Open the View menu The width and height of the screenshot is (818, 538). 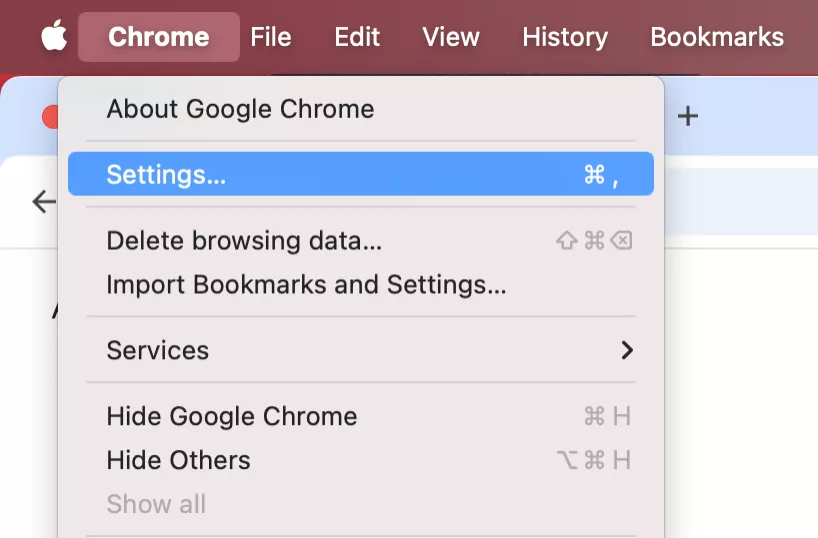[x=451, y=37]
